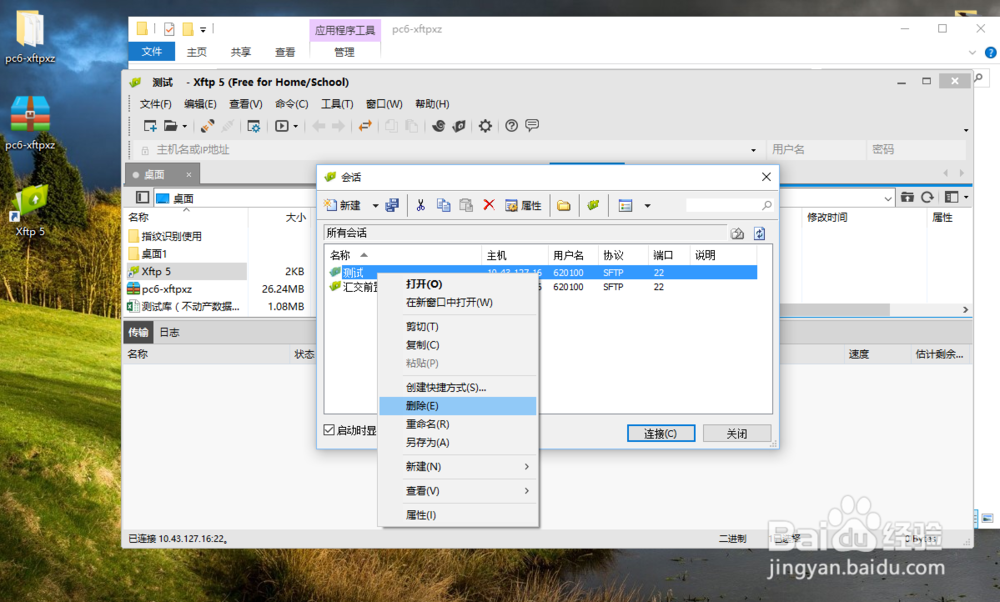This screenshot has height=602, width=1000.
Task: Toggle the folder tree pane icon left of 桌面
Action: tap(143, 198)
